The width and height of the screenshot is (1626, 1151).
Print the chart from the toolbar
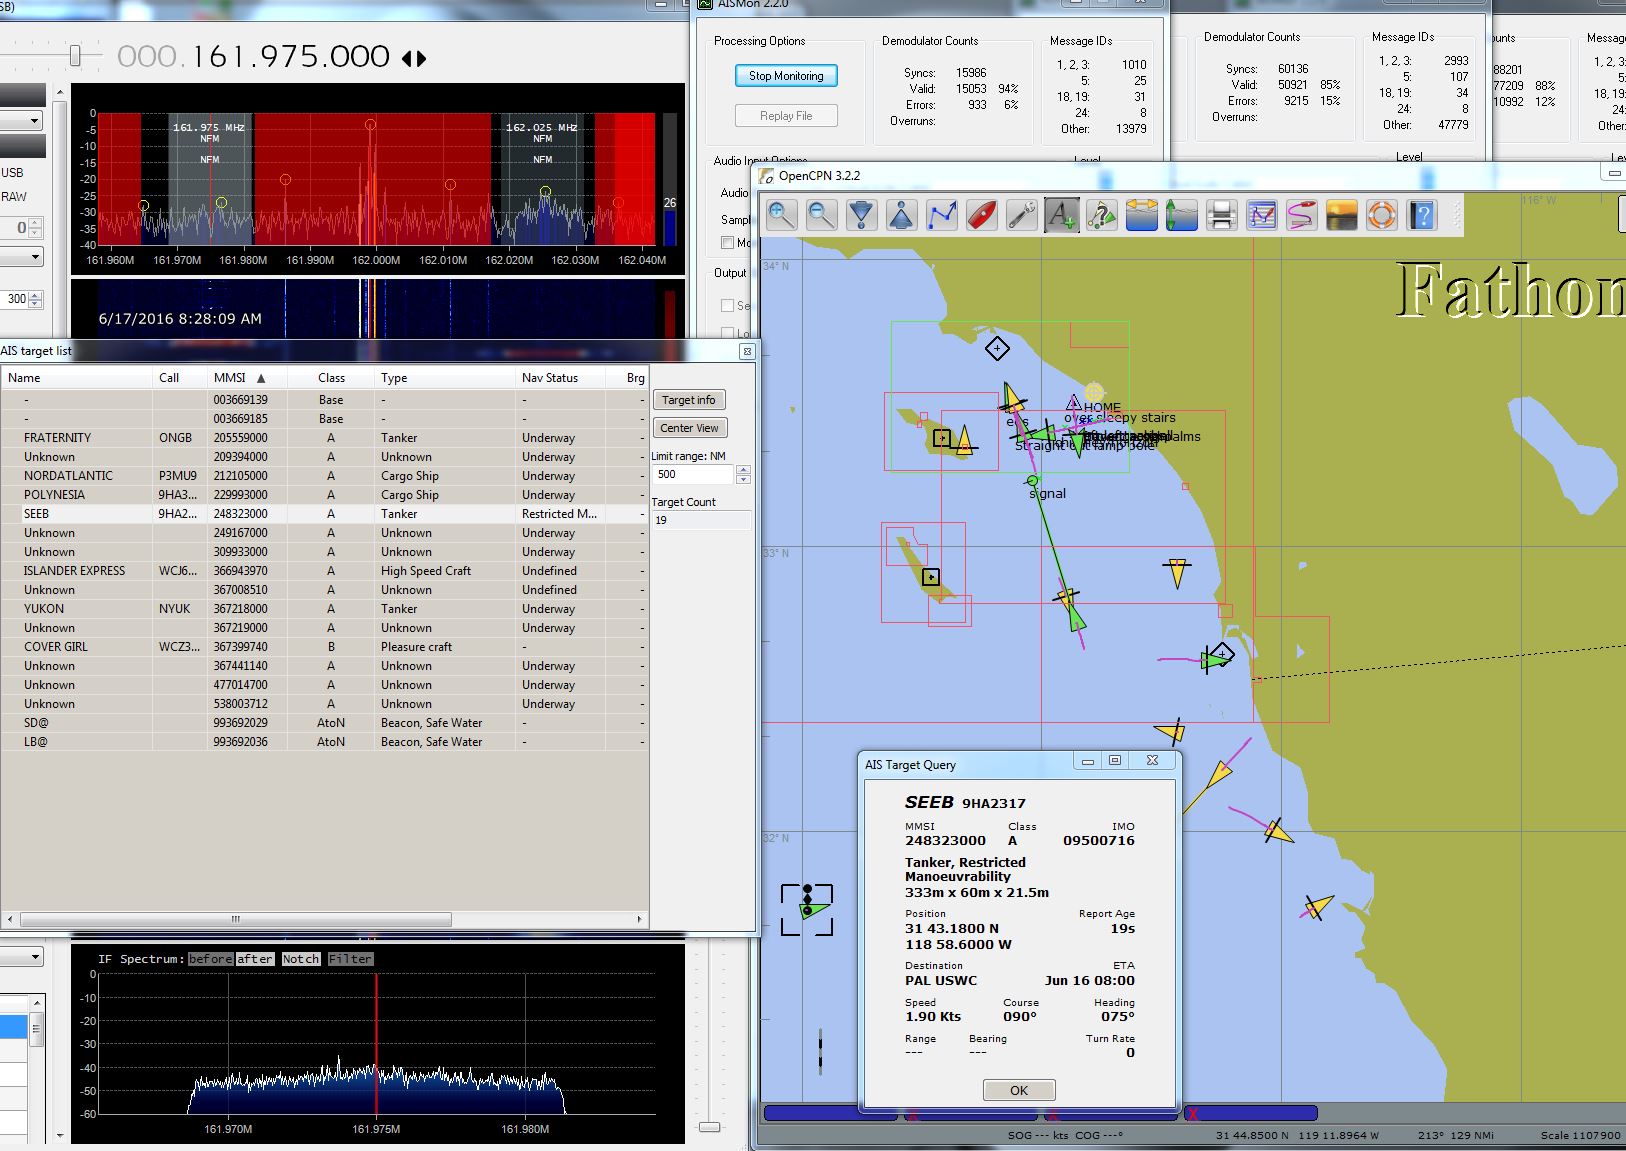(x=1221, y=214)
